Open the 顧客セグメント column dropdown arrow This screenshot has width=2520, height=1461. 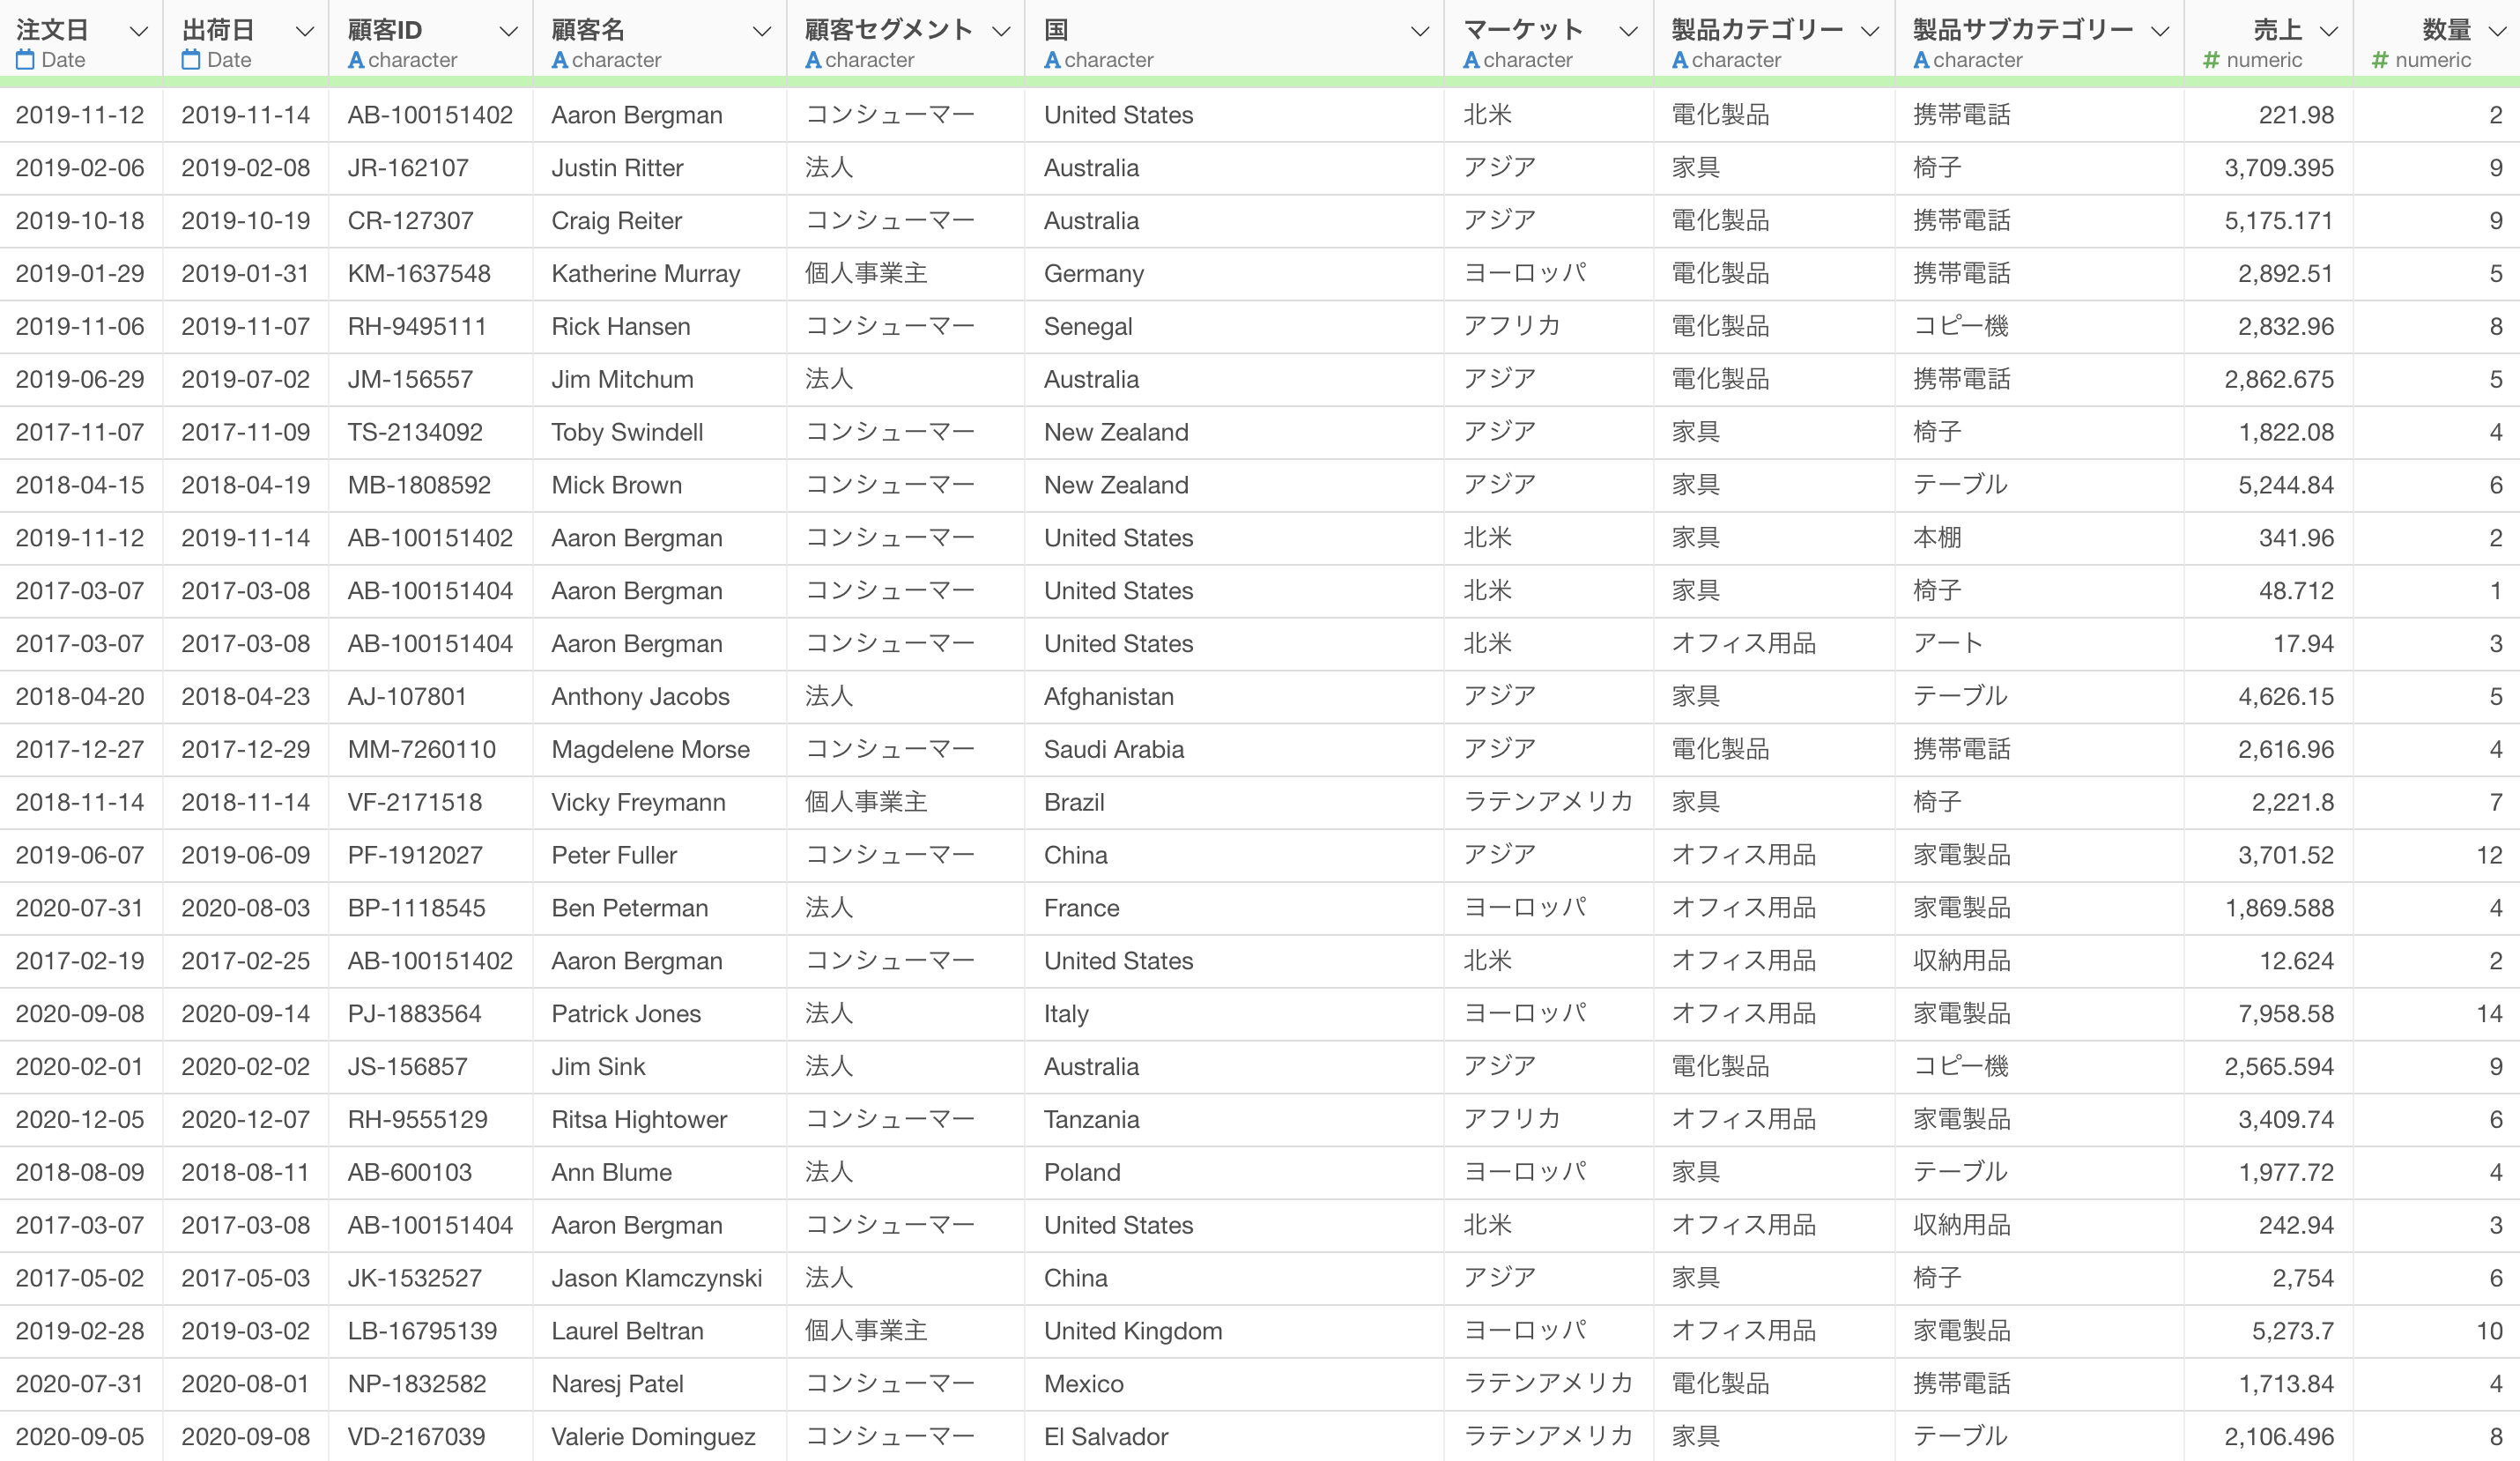point(1001,32)
